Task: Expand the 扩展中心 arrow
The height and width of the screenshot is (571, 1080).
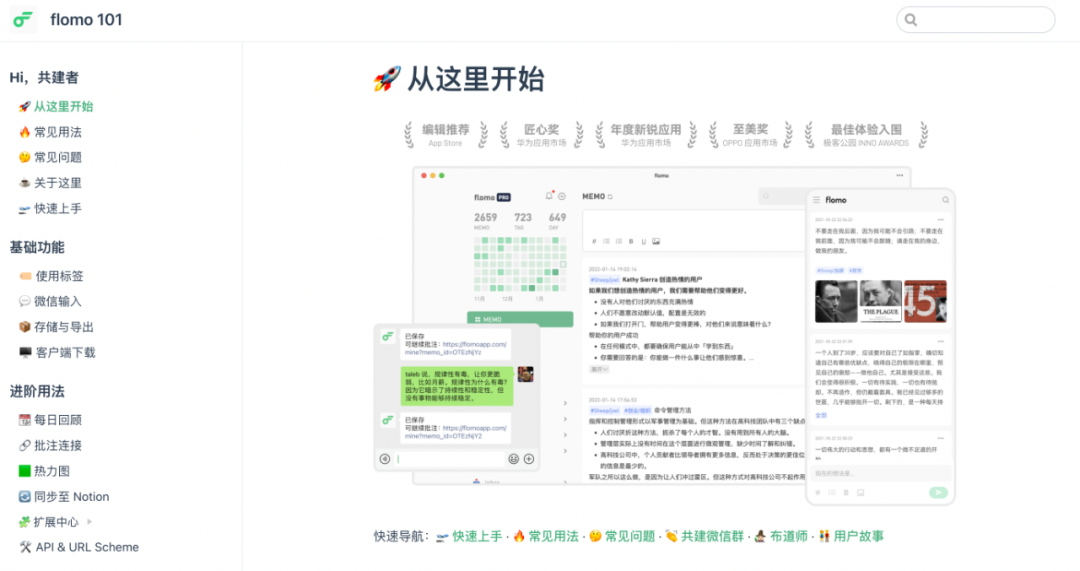Action: pos(90,522)
